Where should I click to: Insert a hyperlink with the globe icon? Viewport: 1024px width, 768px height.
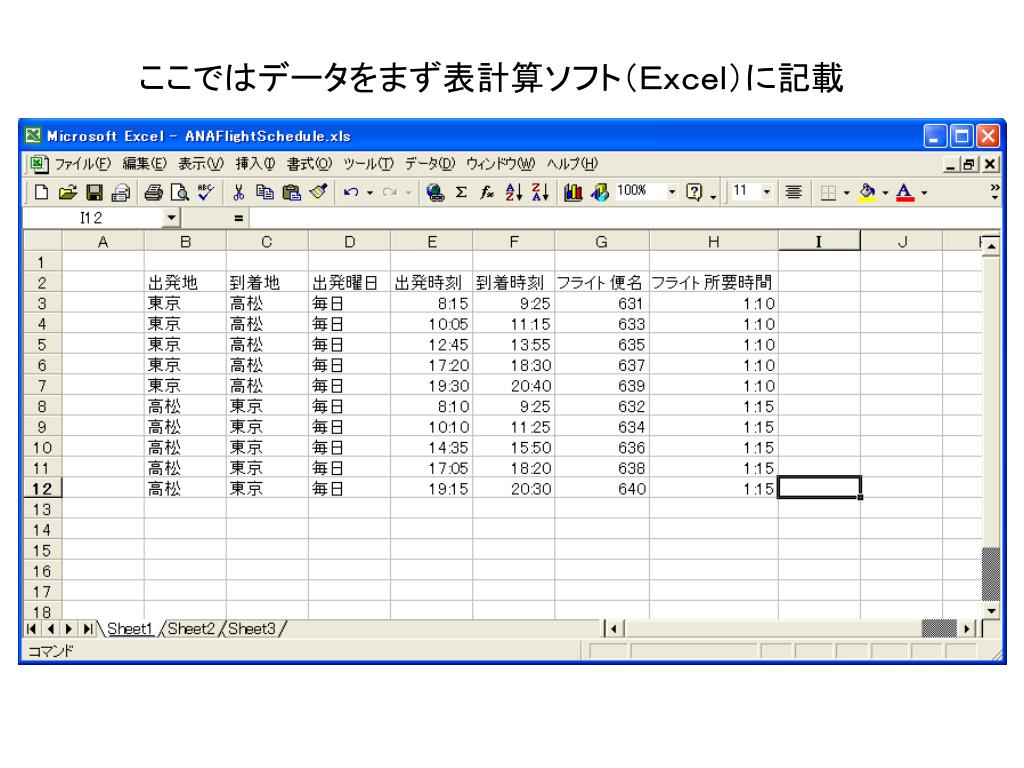tap(435, 192)
